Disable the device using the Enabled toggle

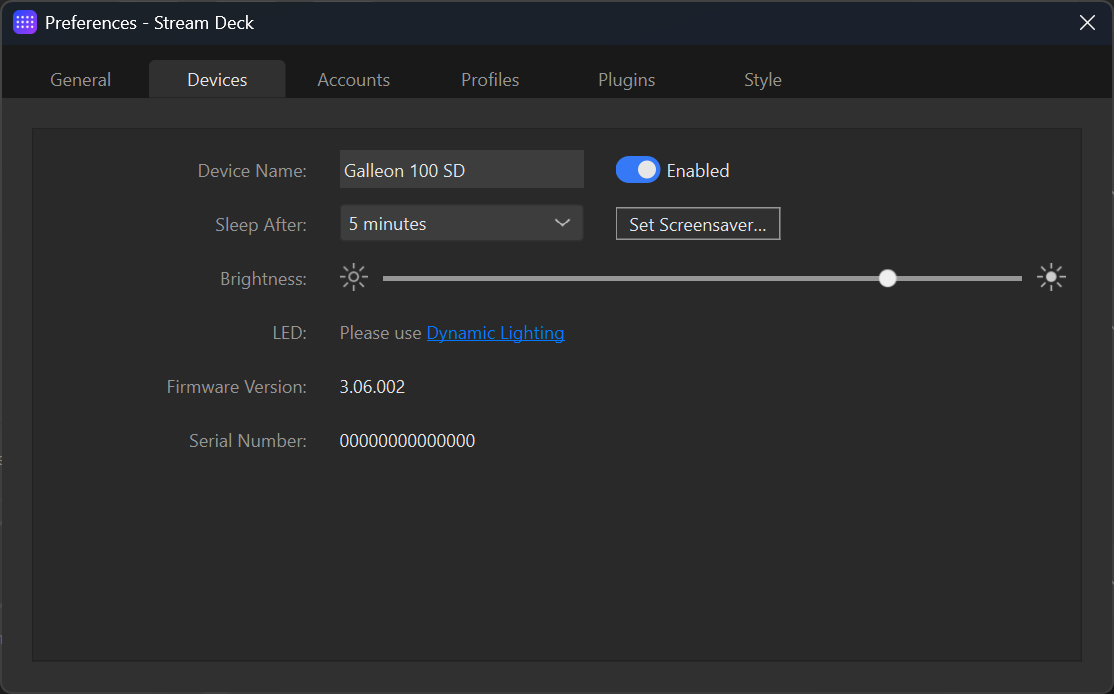[637, 170]
